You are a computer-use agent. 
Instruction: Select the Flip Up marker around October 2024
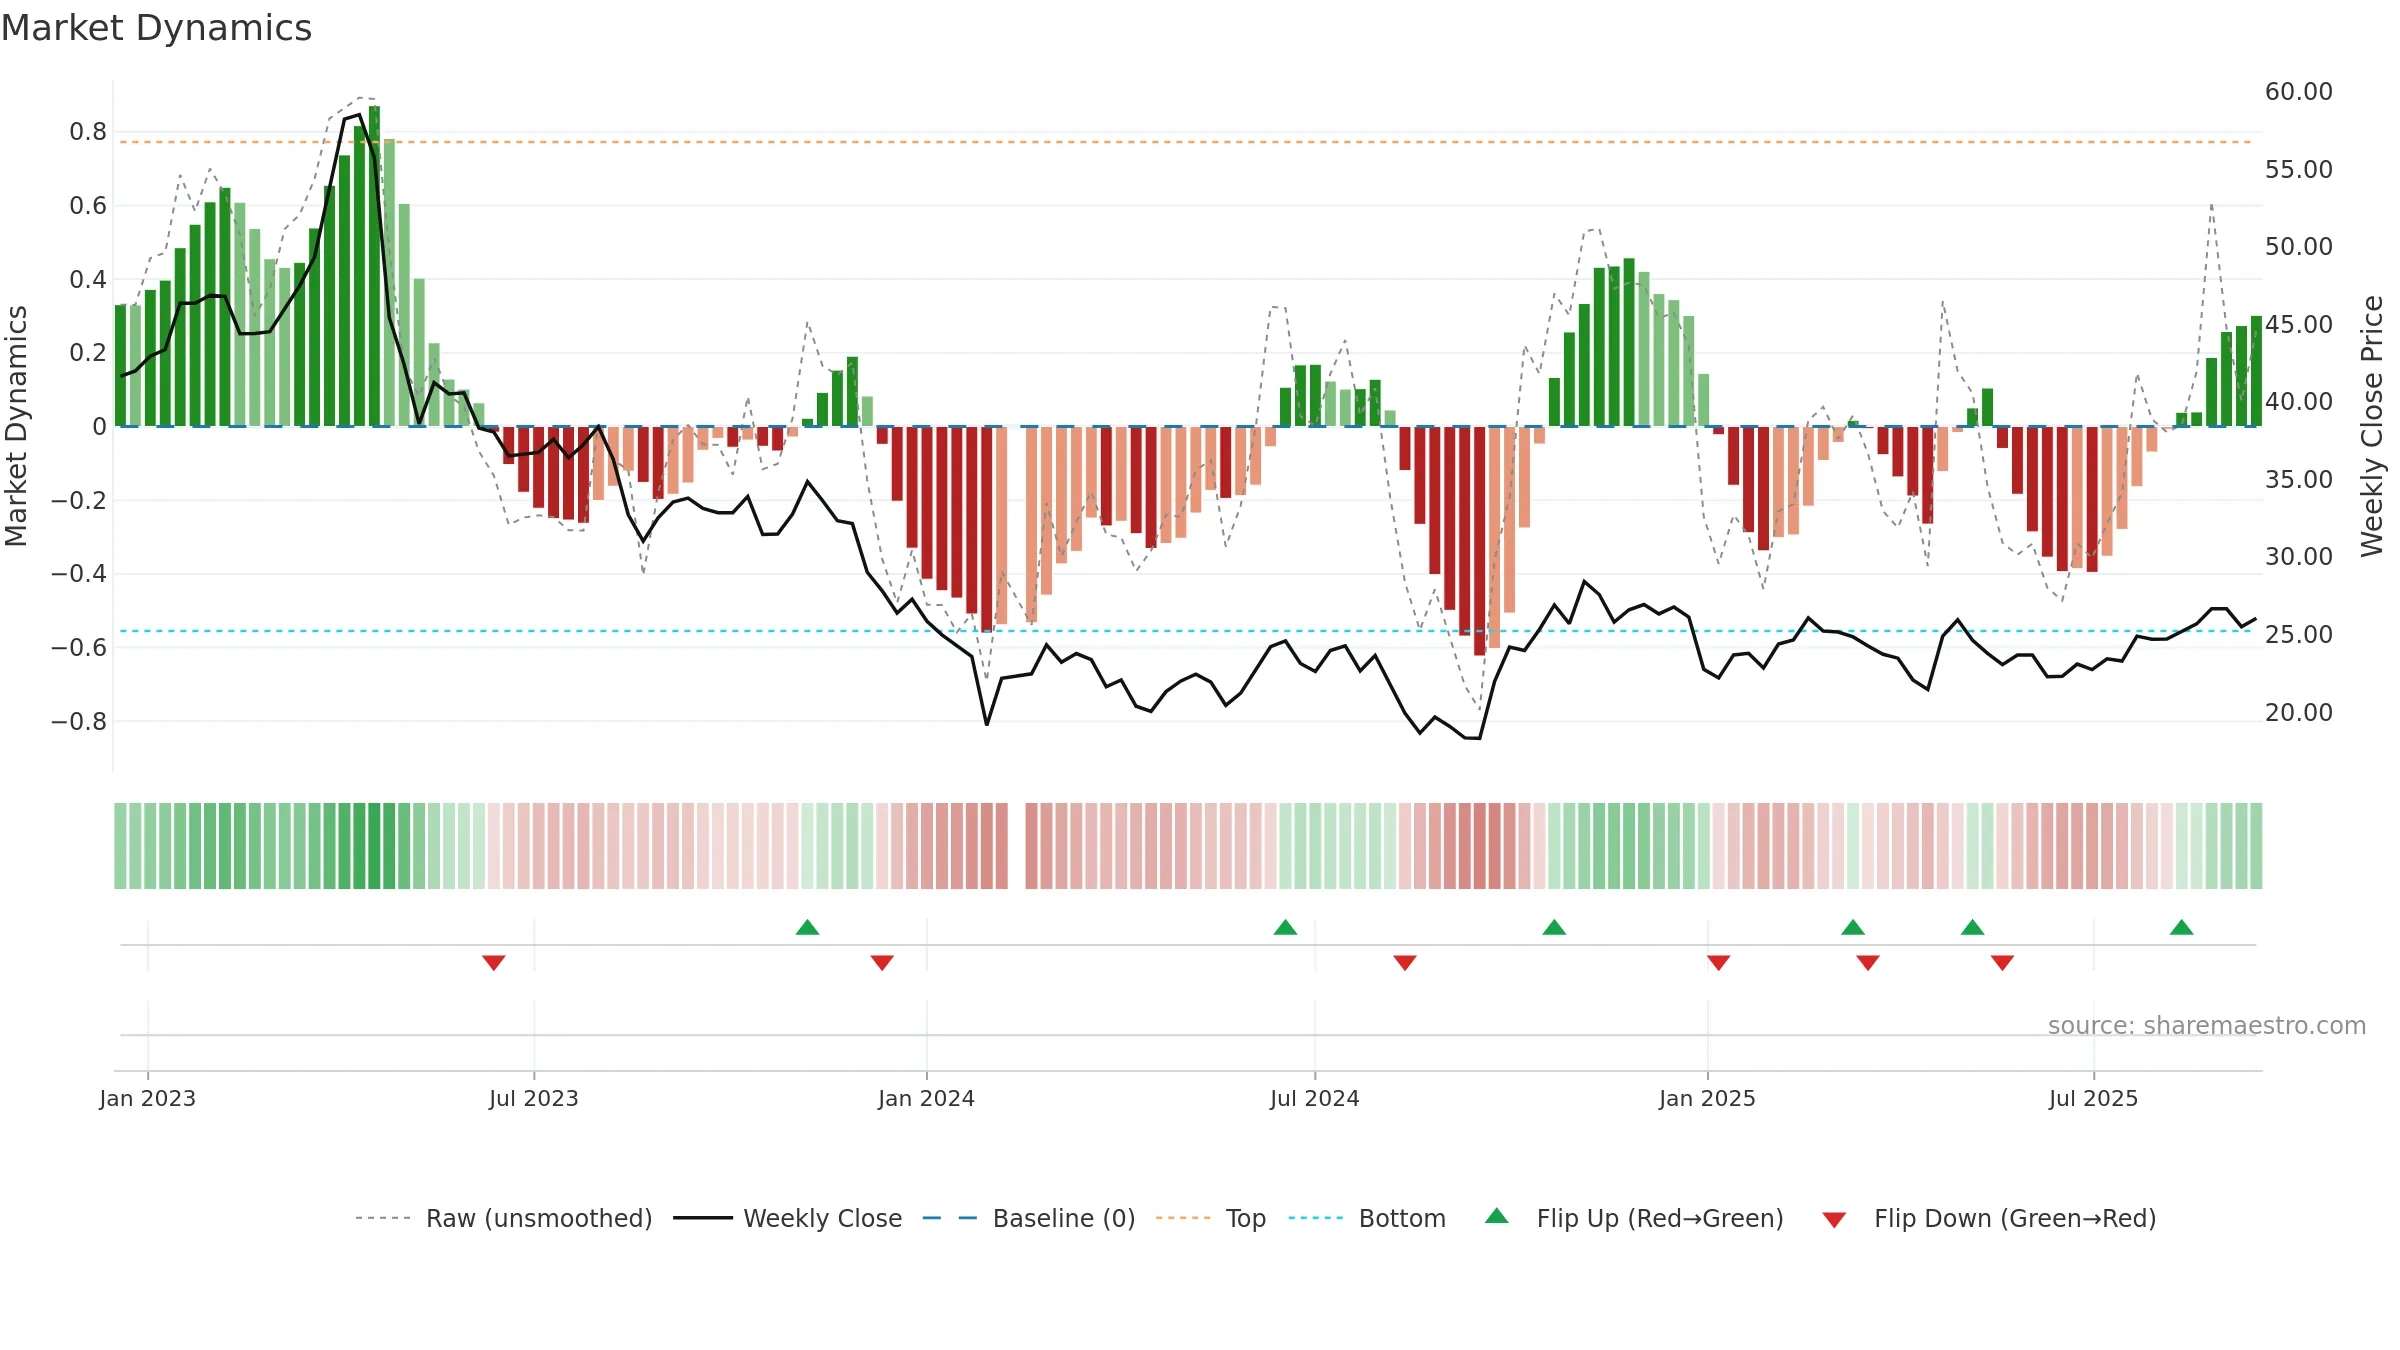(x=1554, y=927)
